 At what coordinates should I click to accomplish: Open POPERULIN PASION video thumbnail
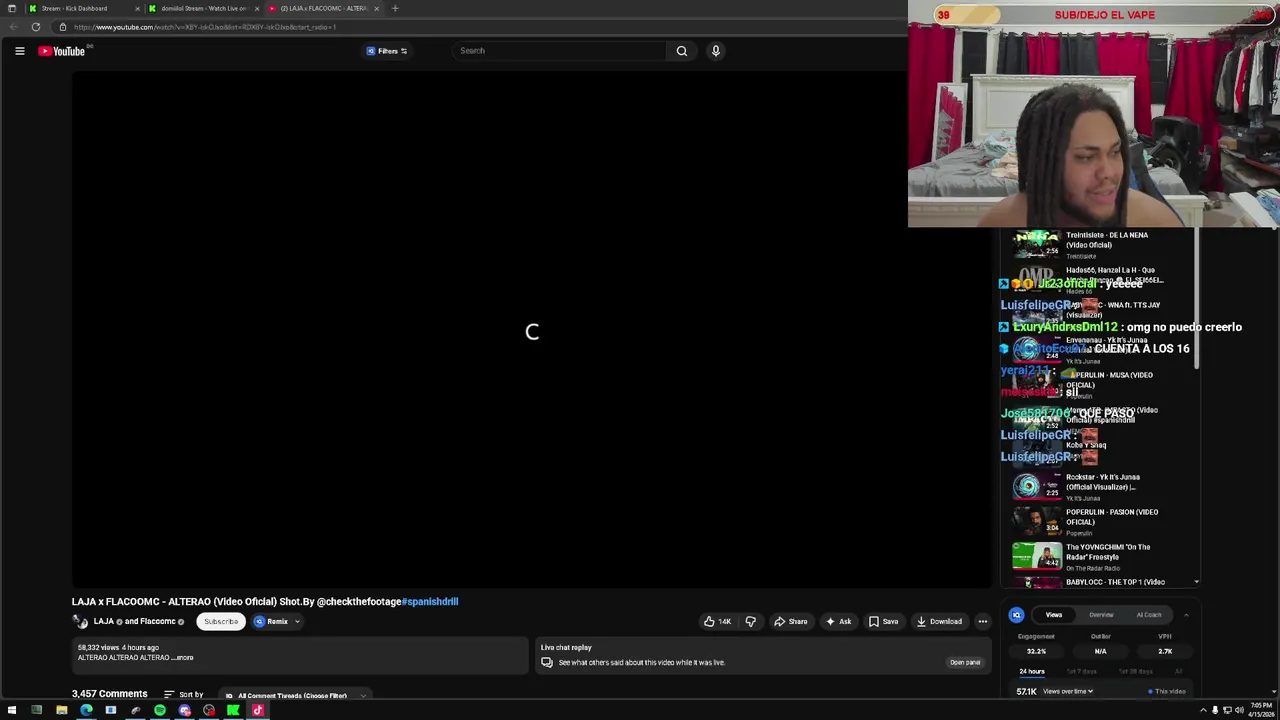point(1036,520)
